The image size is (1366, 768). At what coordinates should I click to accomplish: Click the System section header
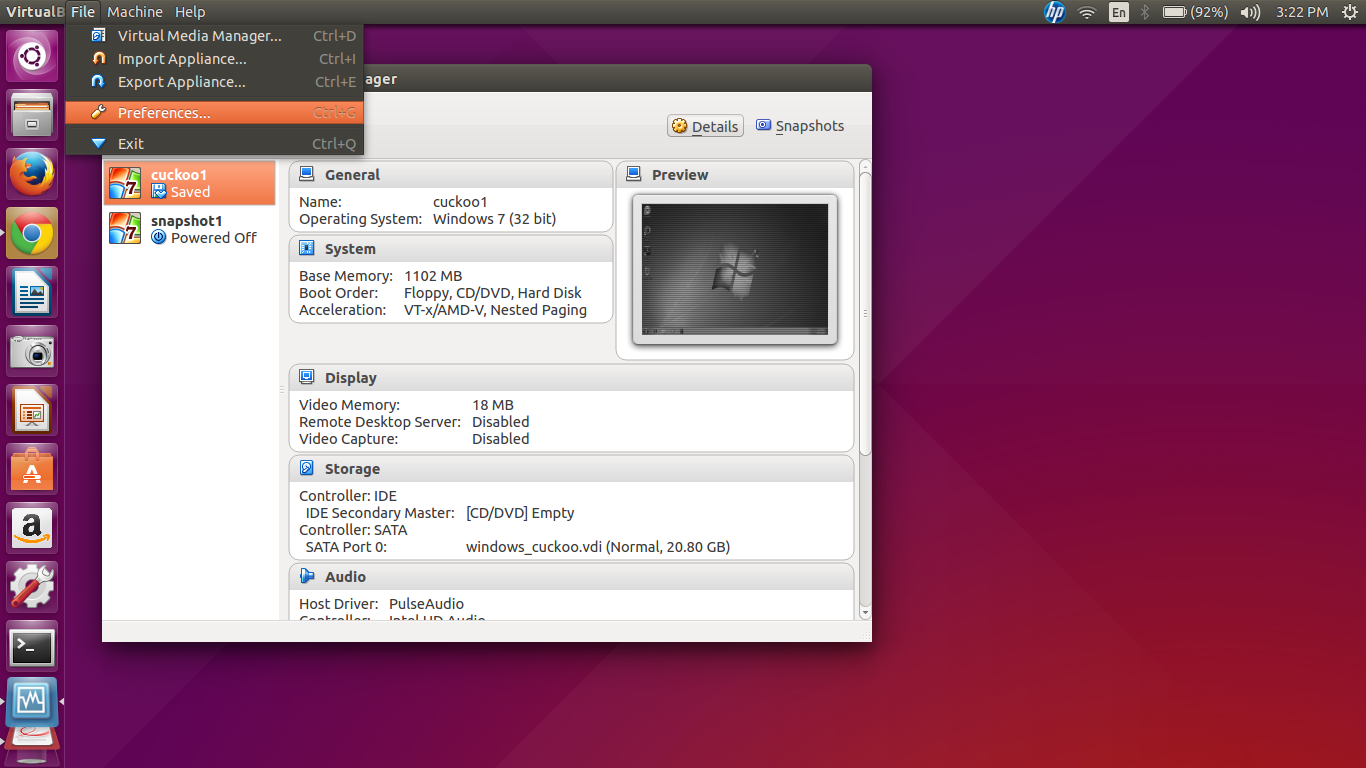tap(451, 249)
